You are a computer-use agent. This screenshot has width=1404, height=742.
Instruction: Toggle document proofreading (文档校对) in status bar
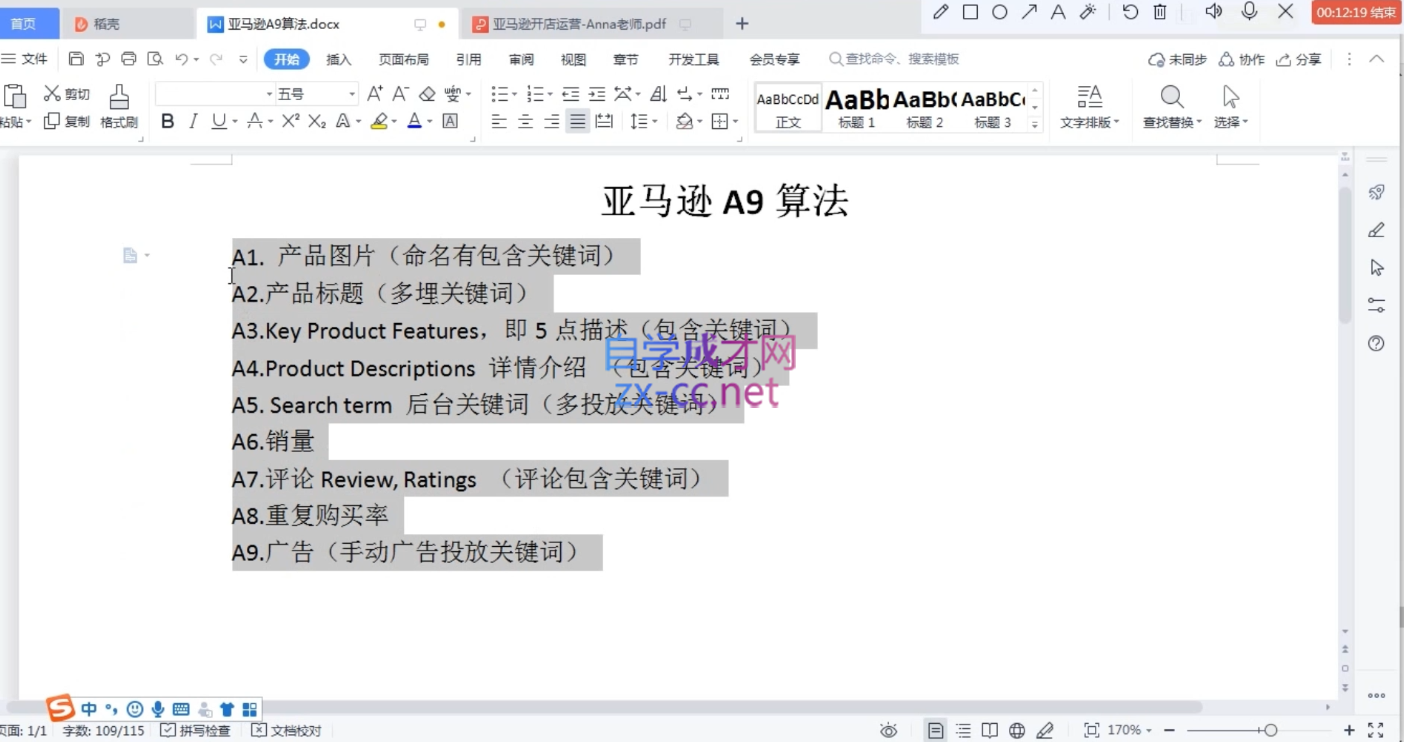click(287, 731)
